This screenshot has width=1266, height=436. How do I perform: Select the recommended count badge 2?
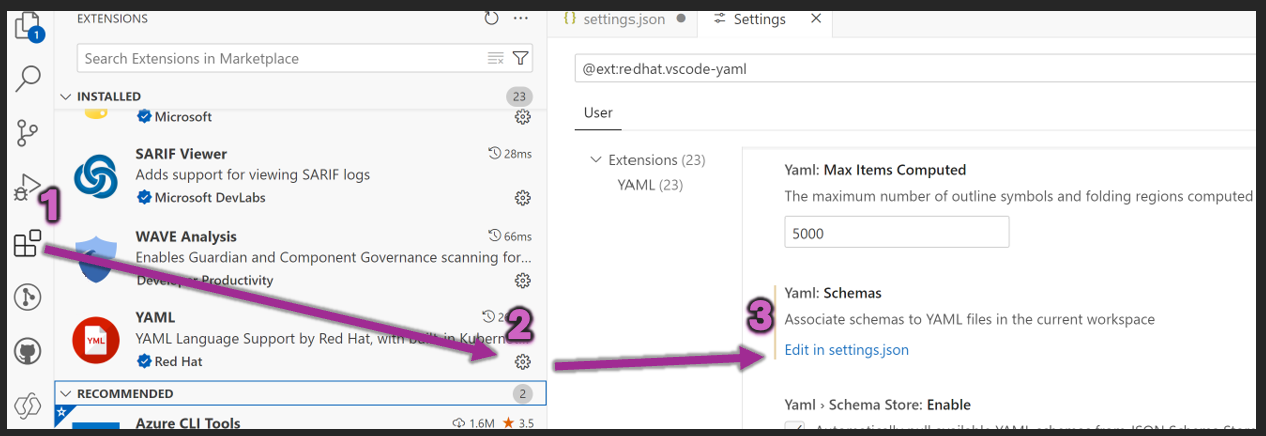(524, 393)
